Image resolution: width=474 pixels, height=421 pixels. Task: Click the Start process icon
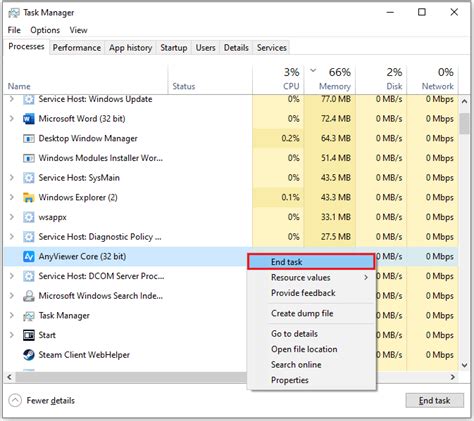29,335
